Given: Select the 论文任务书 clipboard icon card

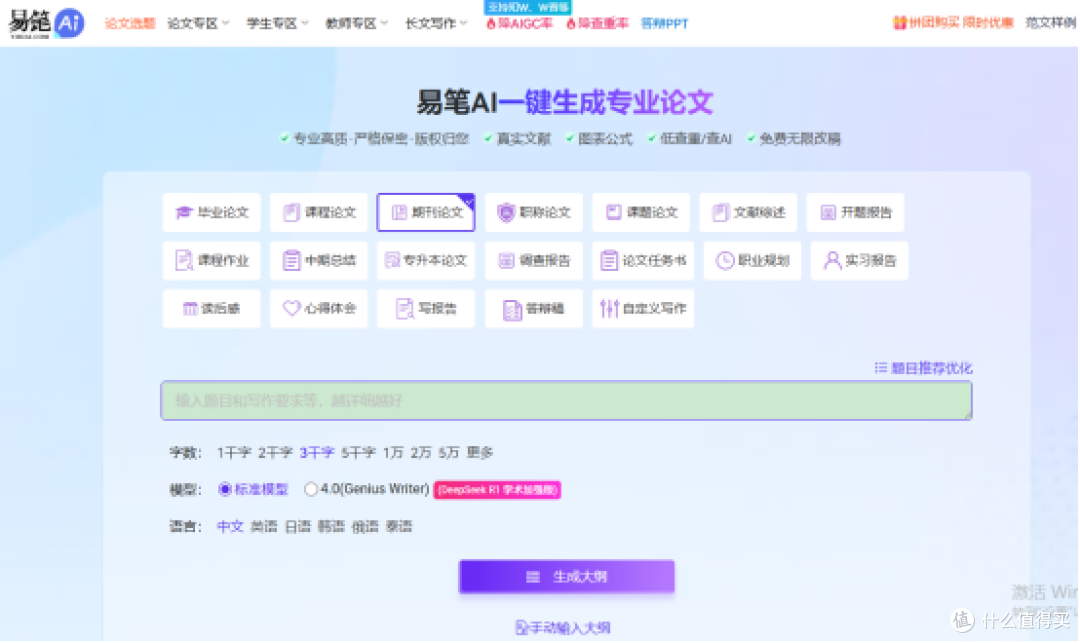Looking at the screenshot, I should 643,261.
